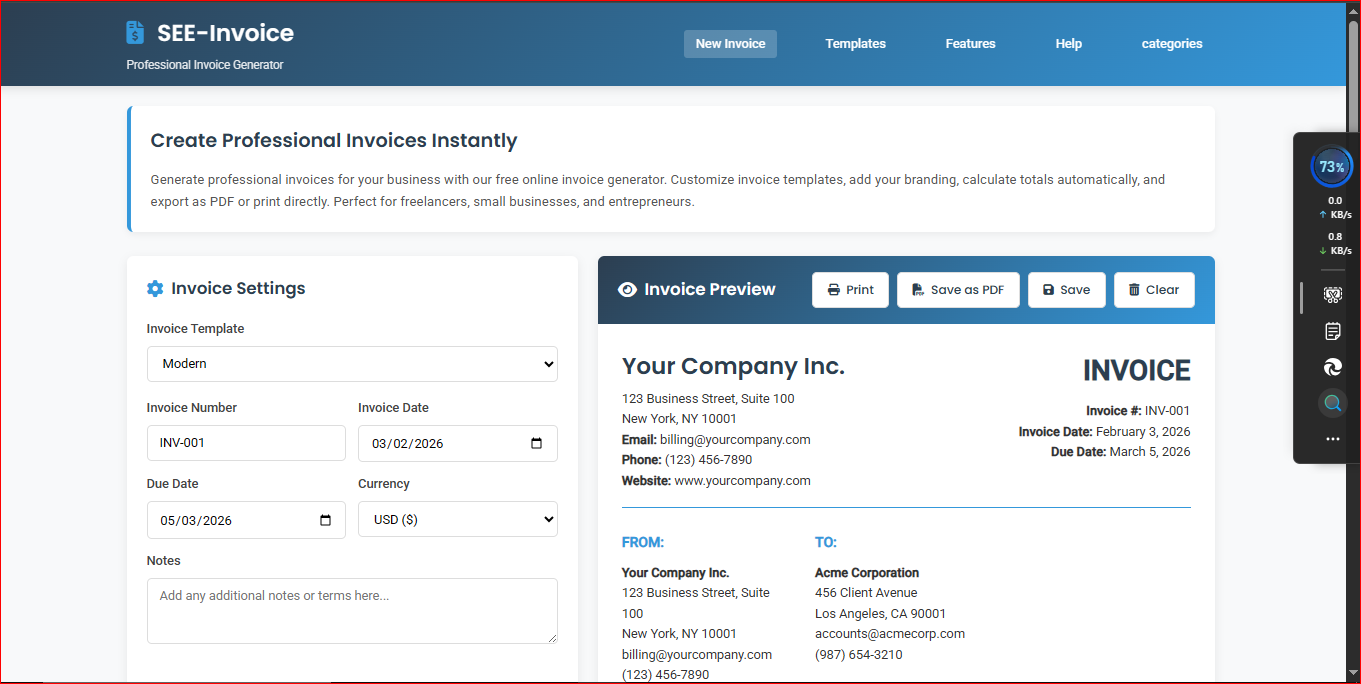
Task: Click the Print button
Action: pyautogui.click(x=850, y=290)
